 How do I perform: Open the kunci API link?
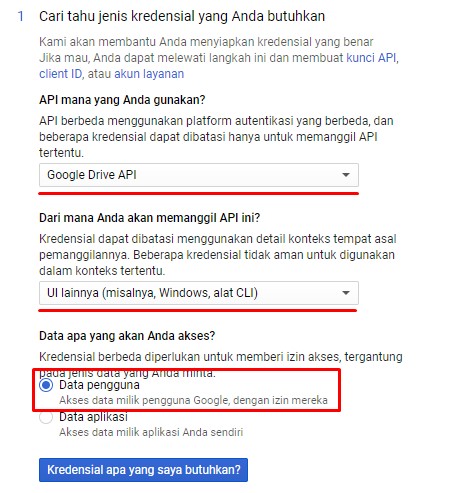pyautogui.click(x=371, y=58)
